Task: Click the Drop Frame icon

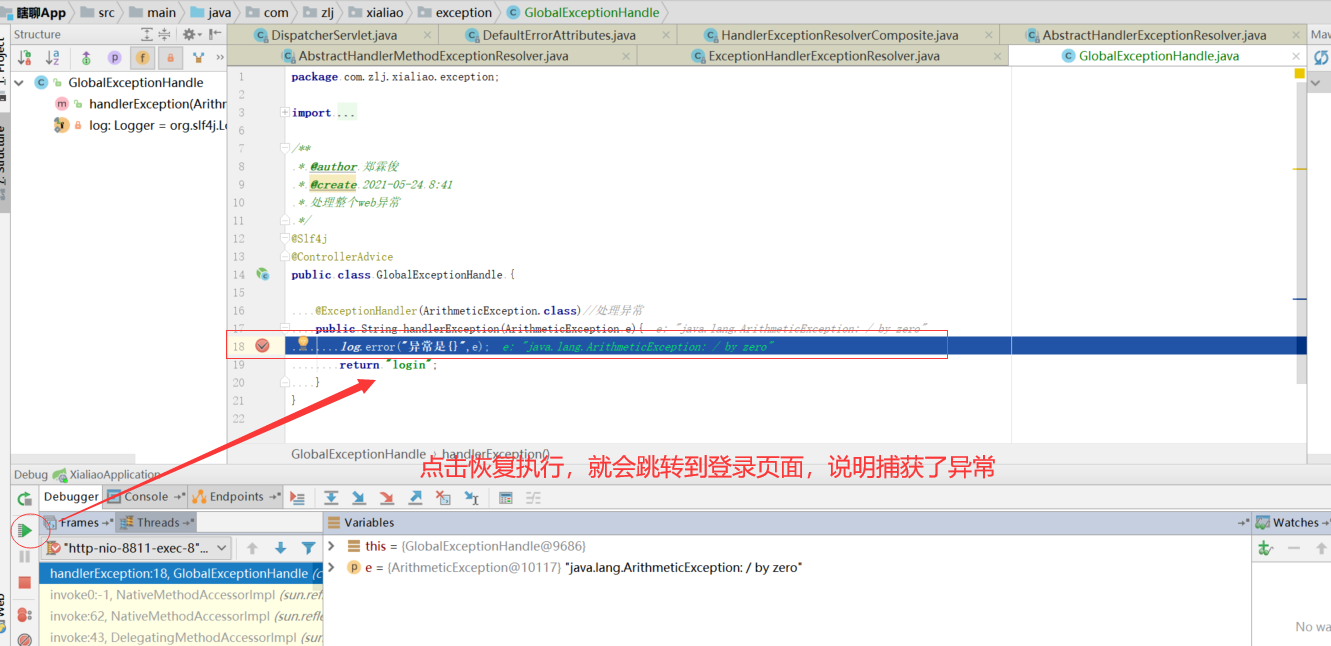Action: point(443,497)
